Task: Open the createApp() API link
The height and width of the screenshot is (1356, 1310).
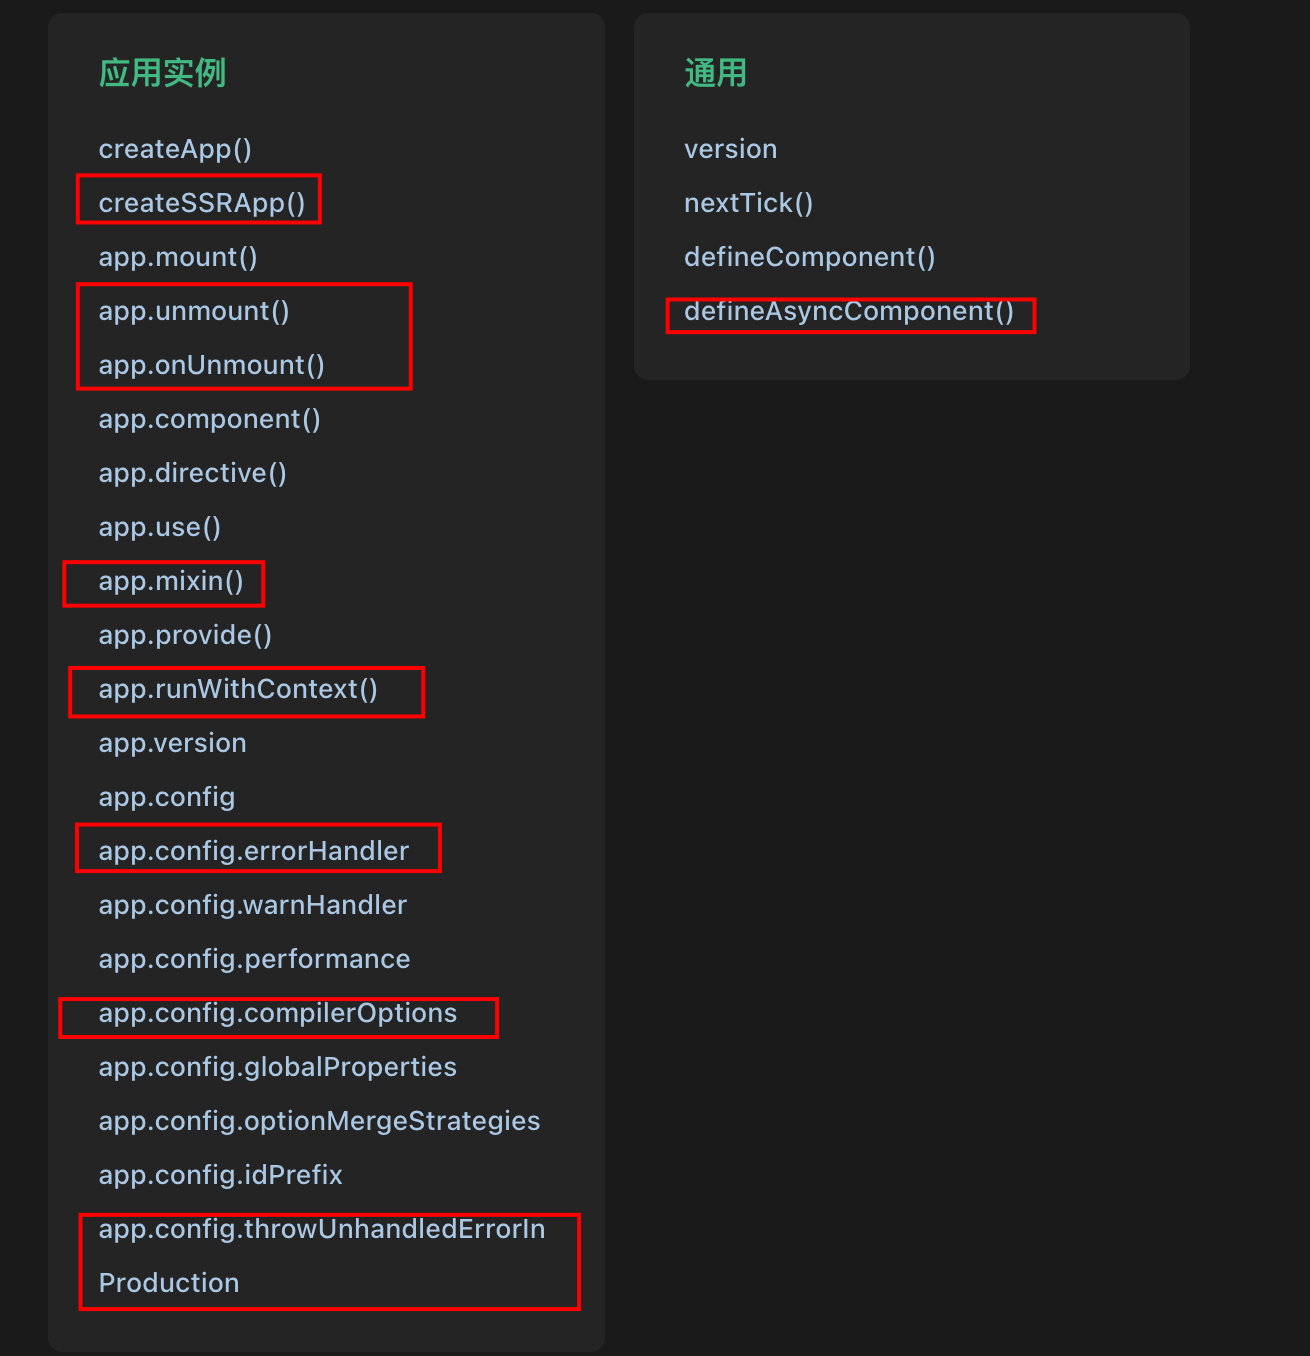Action: (x=175, y=149)
